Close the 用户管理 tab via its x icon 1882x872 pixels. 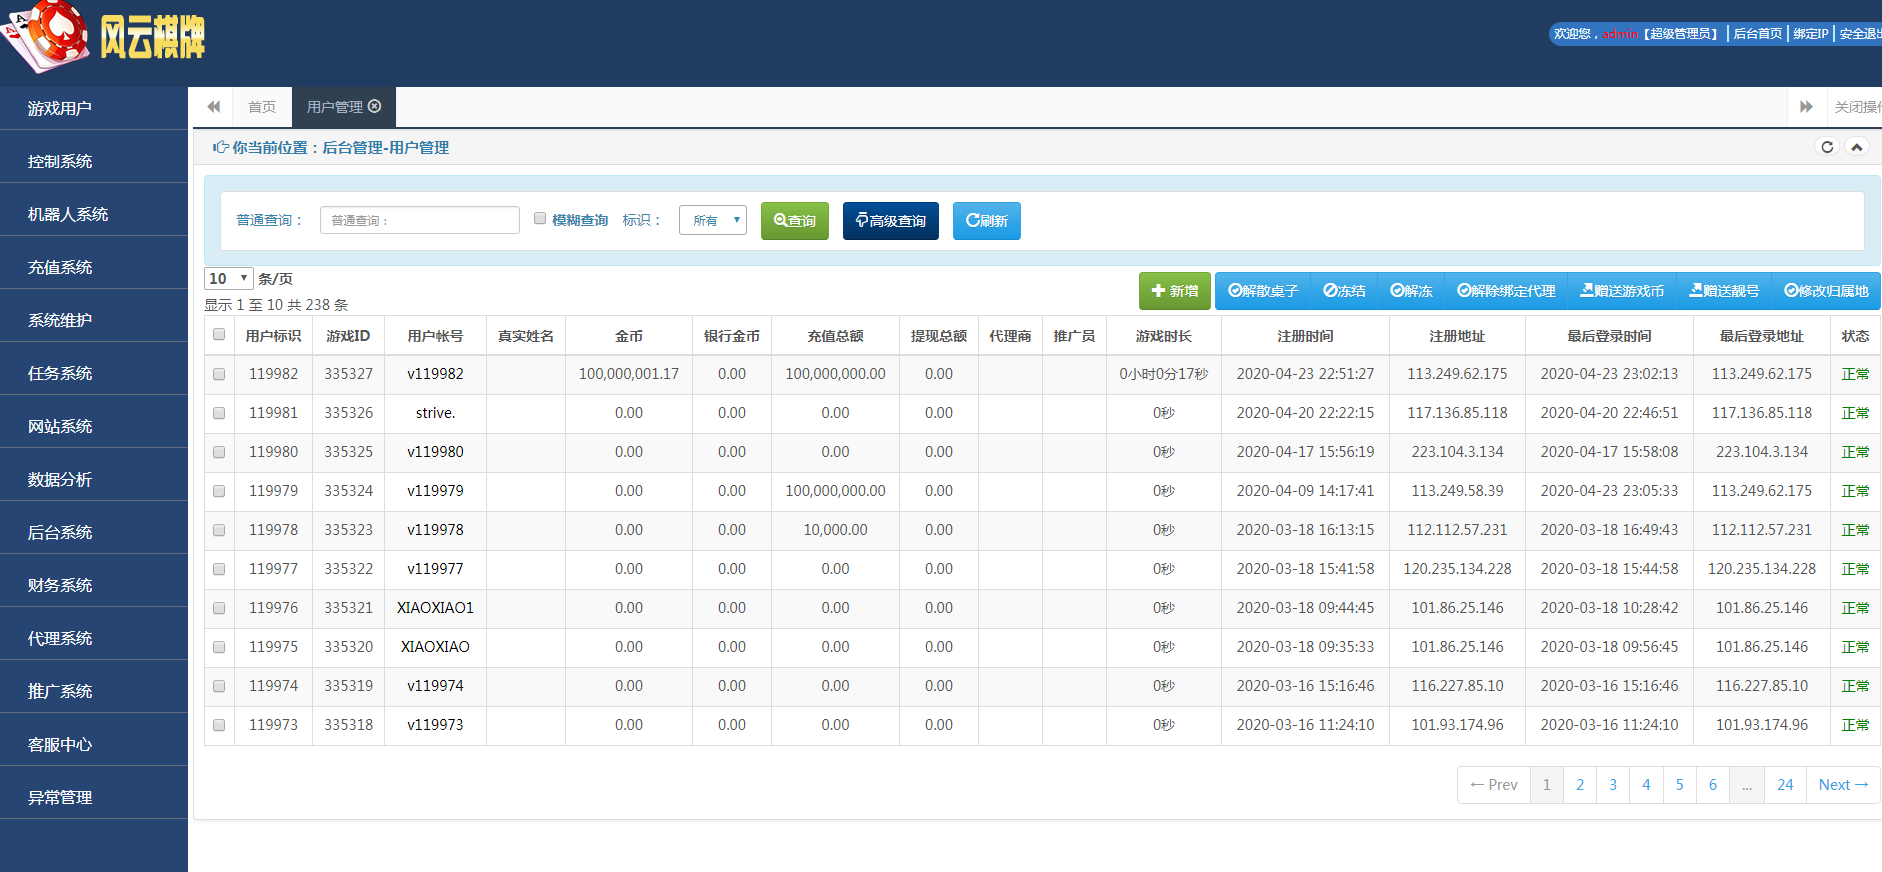tap(375, 106)
